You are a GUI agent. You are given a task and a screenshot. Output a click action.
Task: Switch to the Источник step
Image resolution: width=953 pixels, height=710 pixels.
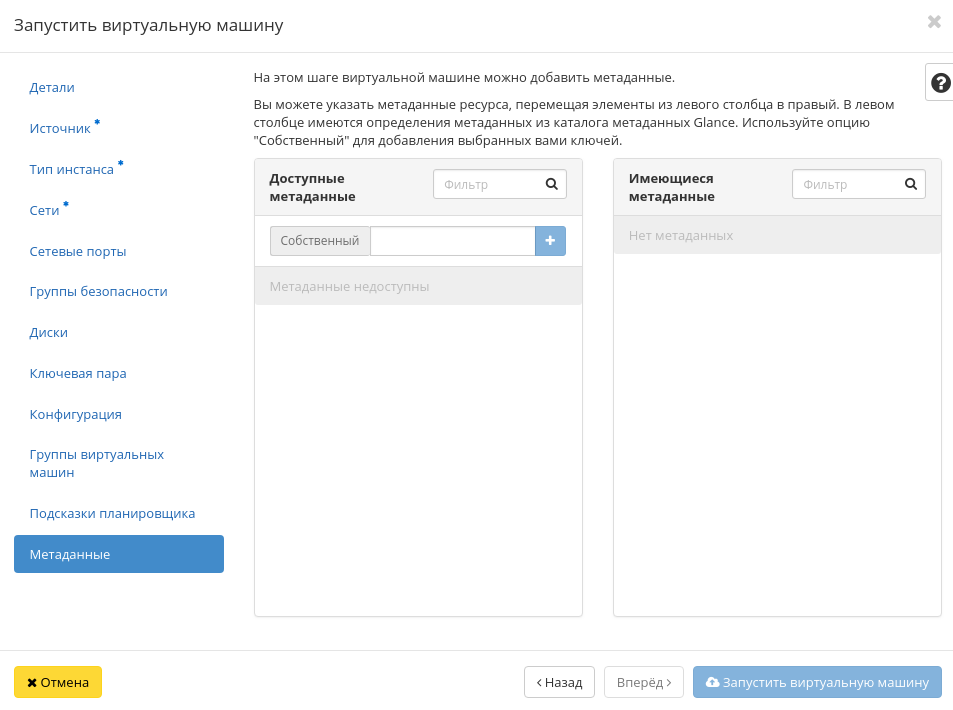60,129
